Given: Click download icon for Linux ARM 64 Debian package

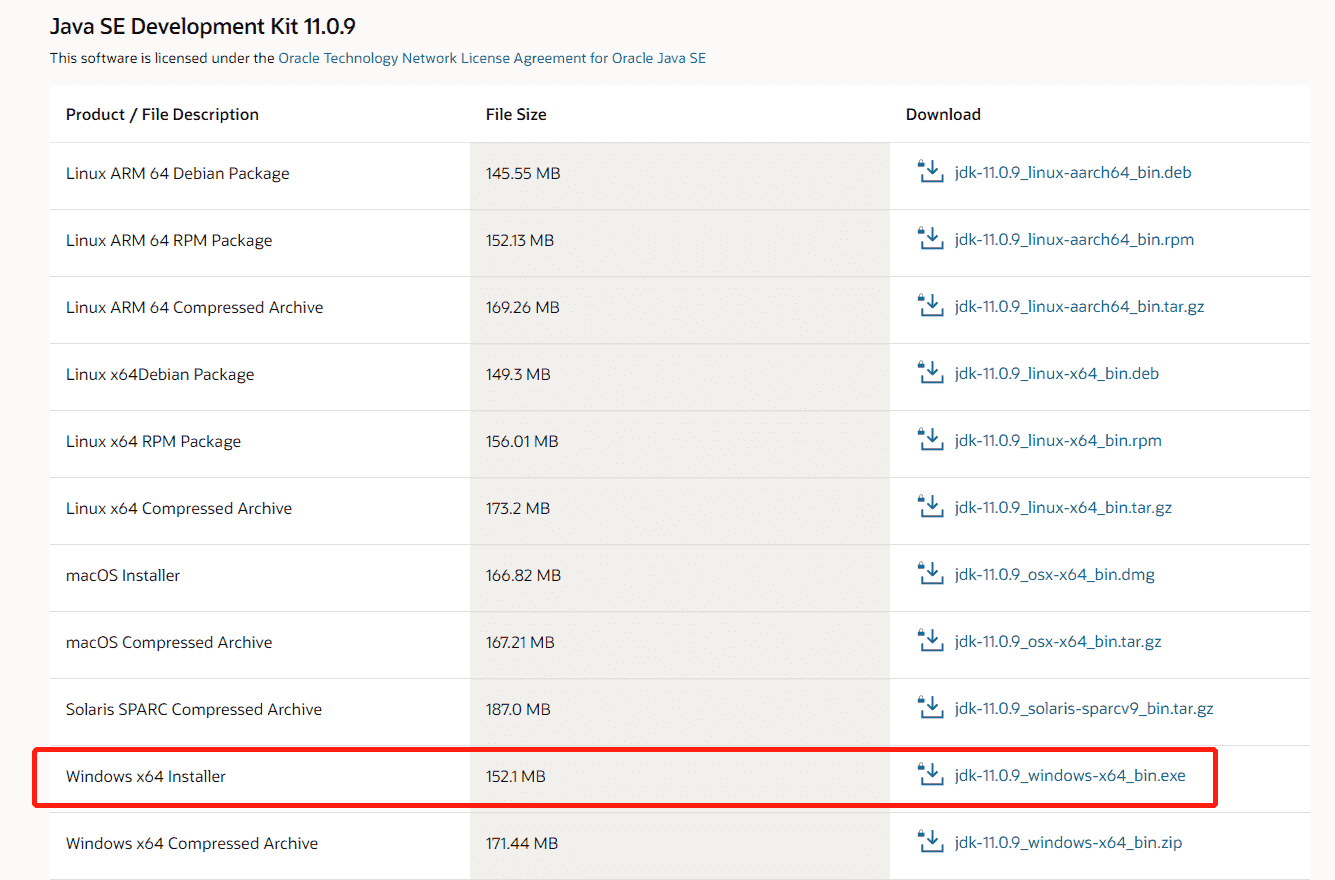Looking at the screenshot, I should (x=930, y=172).
